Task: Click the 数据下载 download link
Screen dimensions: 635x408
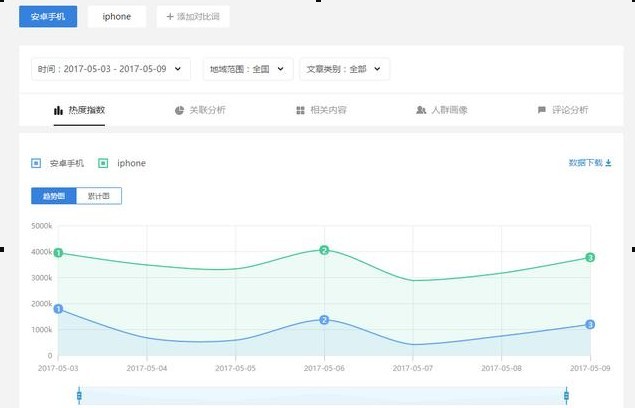Action: (590, 163)
